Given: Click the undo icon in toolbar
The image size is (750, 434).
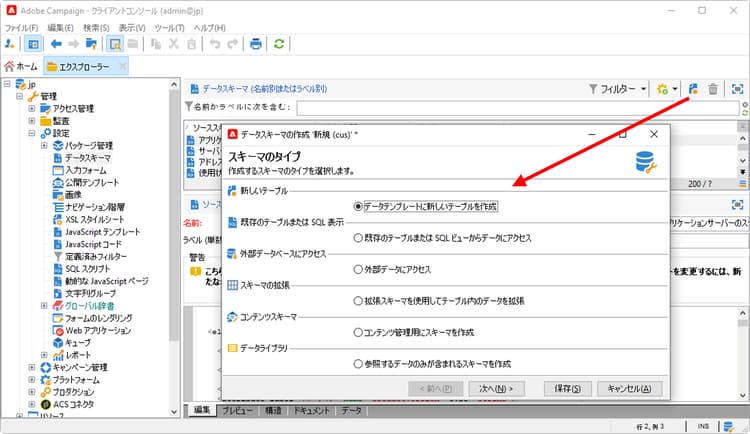Looking at the screenshot, I should coord(215,44).
